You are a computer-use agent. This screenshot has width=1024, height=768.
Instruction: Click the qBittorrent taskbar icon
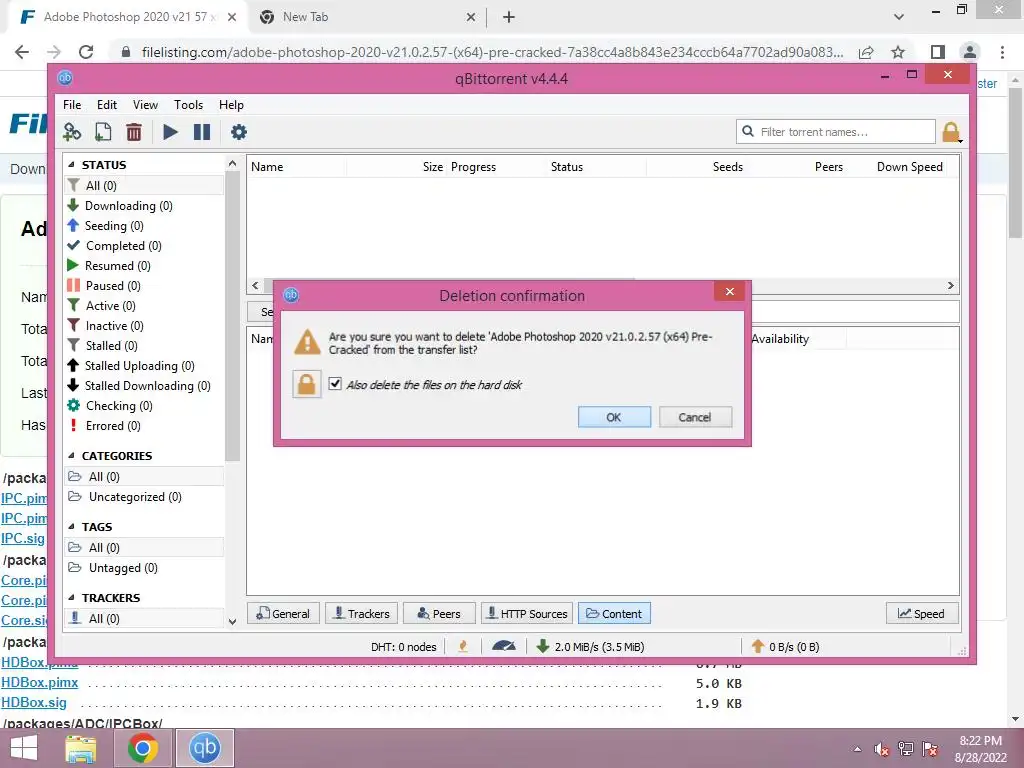point(204,748)
